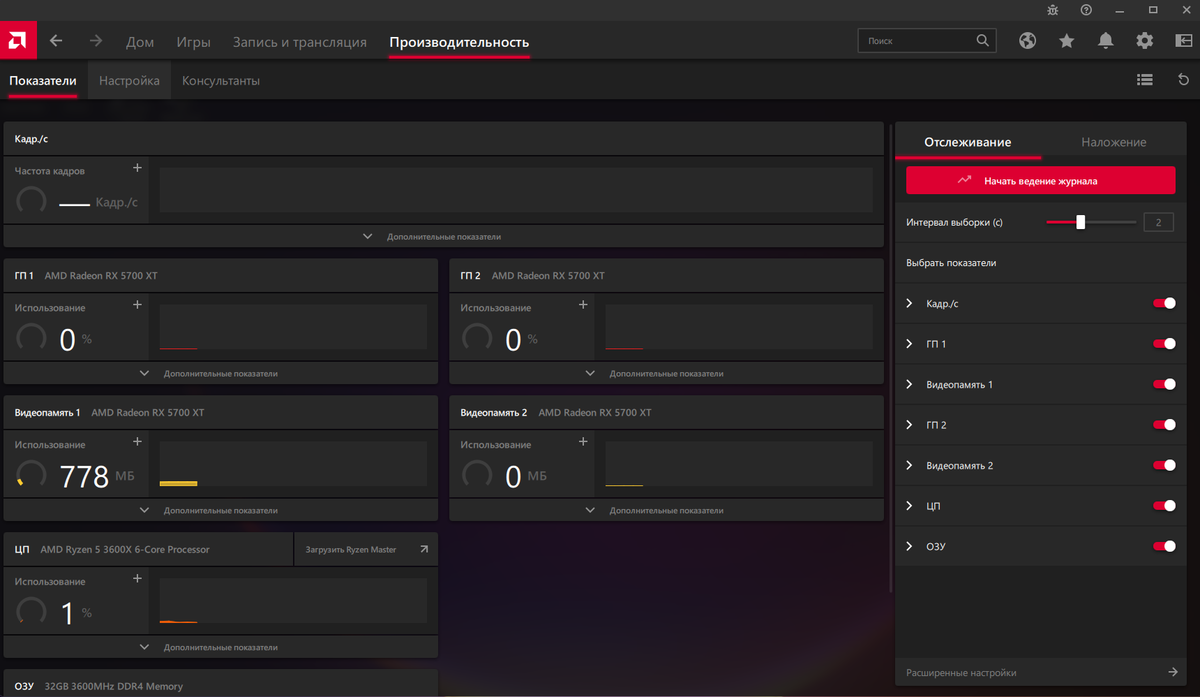
Task: Expand Видеопамять 1 metric list chevron
Action: click(910, 384)
